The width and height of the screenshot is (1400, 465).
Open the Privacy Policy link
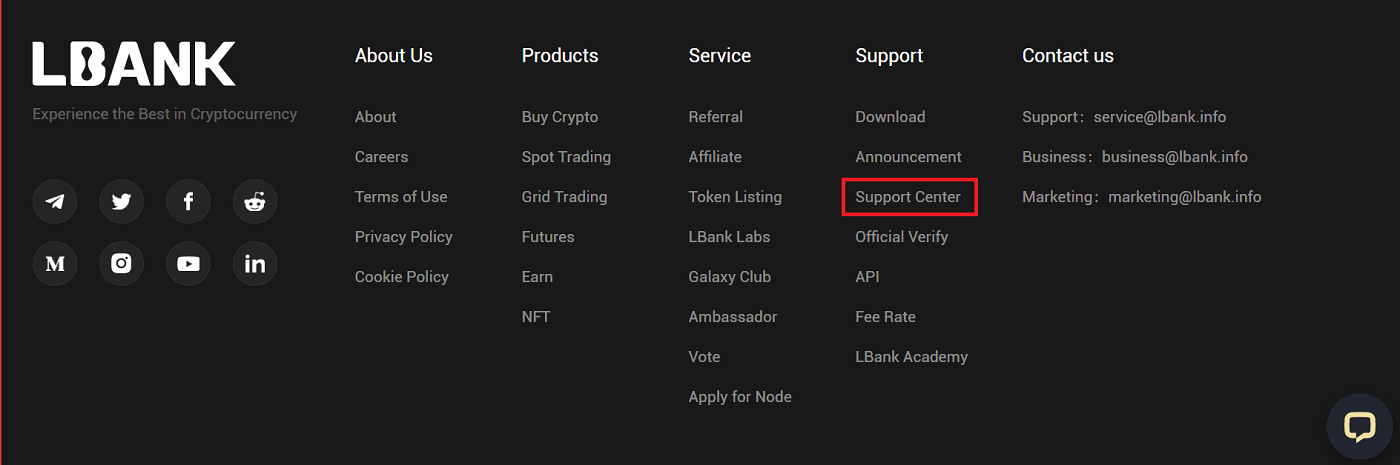pyautogui.click(x=403, y=237)
